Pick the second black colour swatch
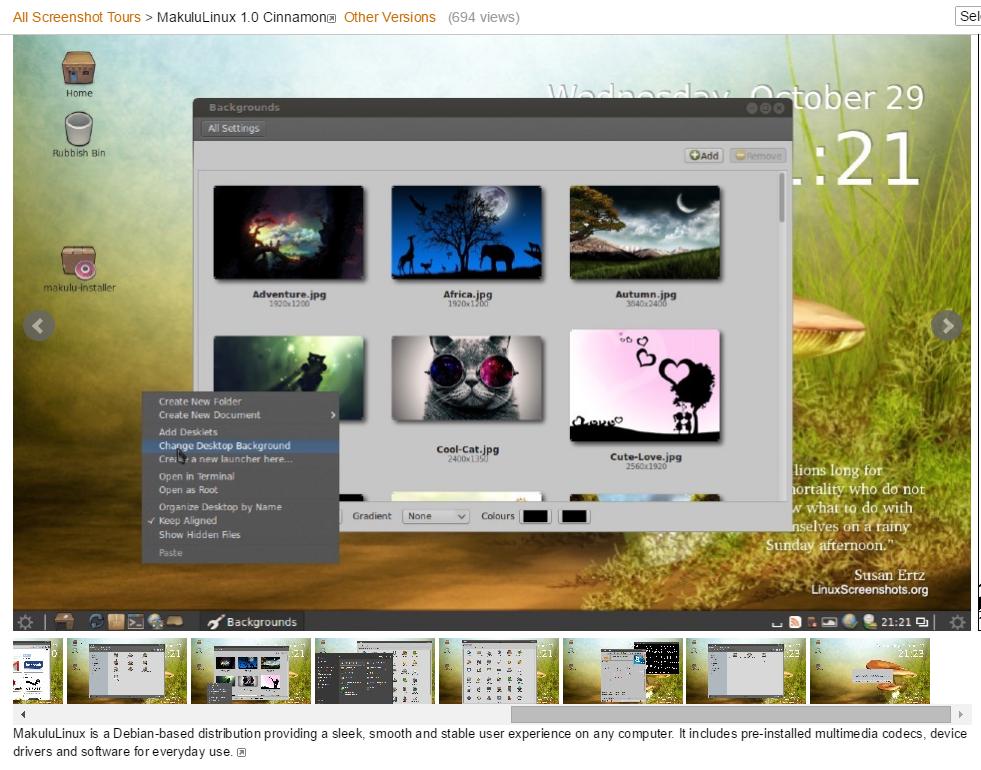This screenshot has height=770, width=981. pyautogui.click(x=574, y=516)
